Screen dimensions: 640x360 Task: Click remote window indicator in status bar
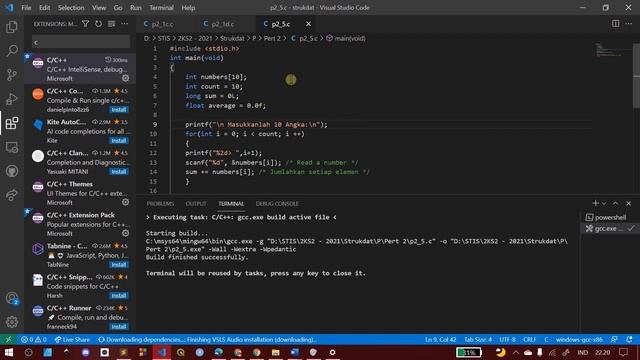pos(9,339)
